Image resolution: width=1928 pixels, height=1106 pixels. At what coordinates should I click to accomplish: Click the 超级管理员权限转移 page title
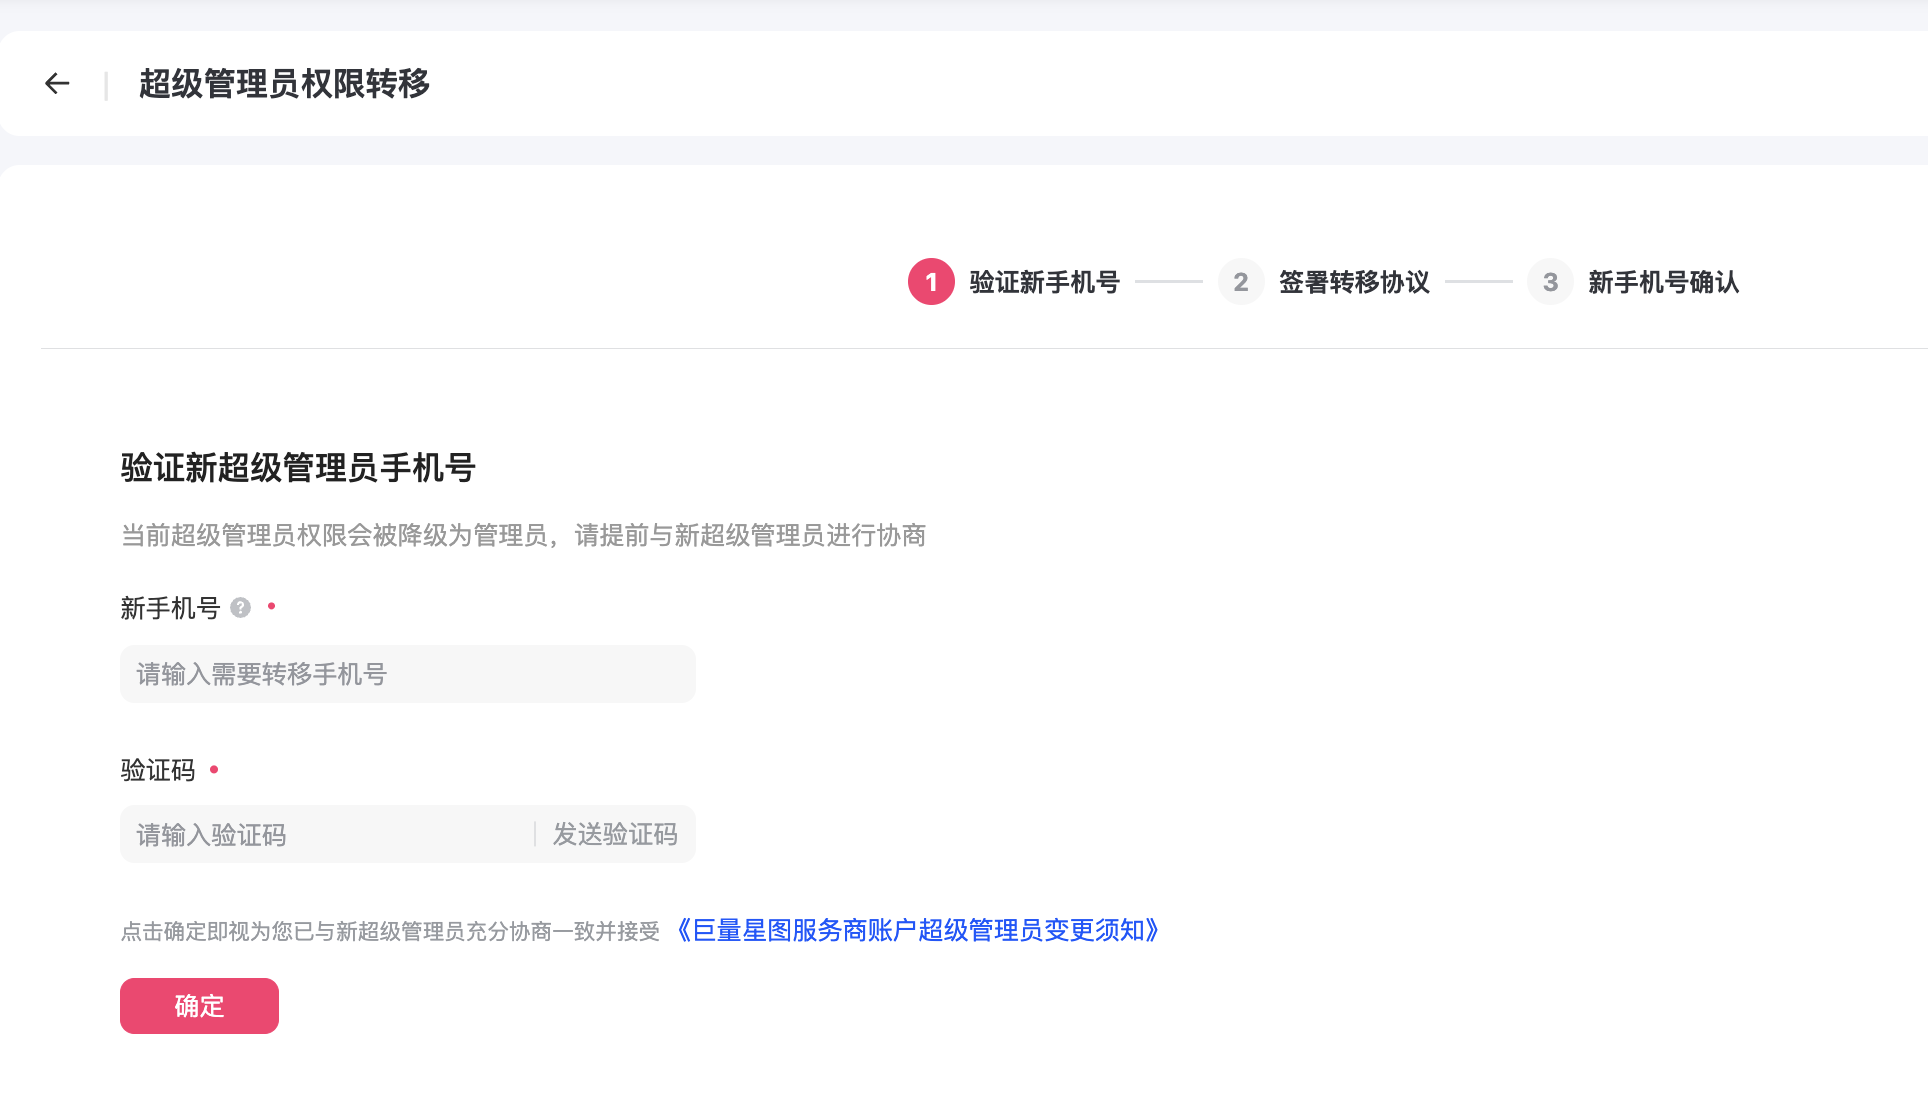tap(284, 84)
